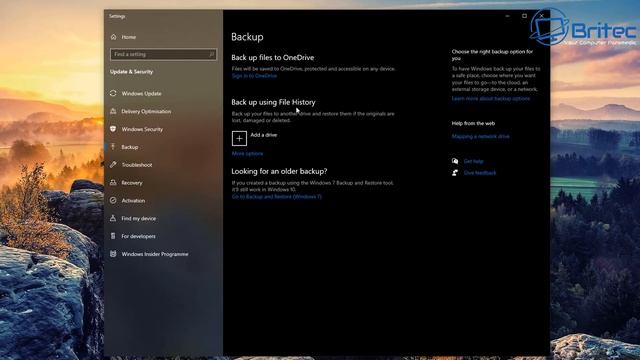The height and width of the screenshot is (360, 640).
Task: Open Learn more about backup options
Action: click(x=491, y=99)
